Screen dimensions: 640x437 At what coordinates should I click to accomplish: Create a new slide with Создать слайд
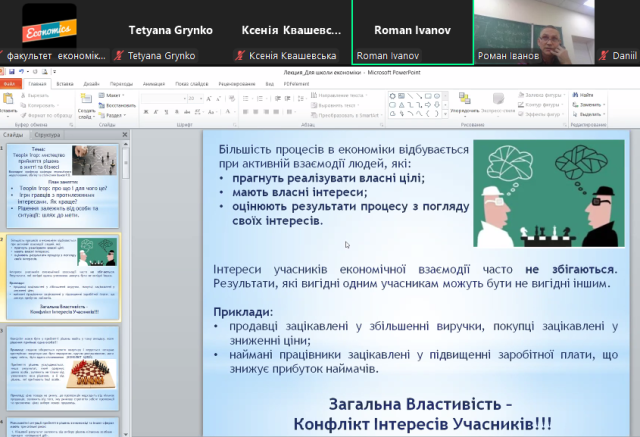(x=86, y=106)
